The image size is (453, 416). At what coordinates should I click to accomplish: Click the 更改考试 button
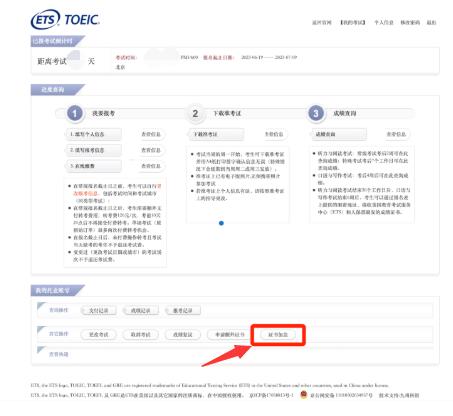tap(99, 334)
